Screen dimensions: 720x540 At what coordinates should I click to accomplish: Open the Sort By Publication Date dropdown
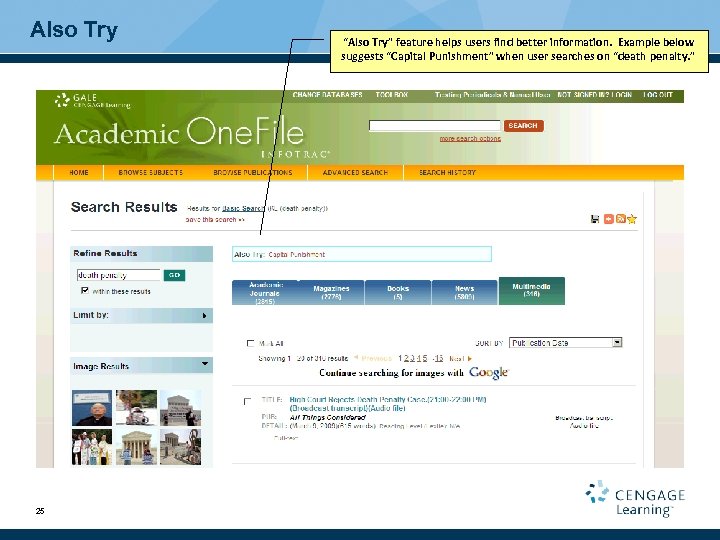click(x=566, y=343)
